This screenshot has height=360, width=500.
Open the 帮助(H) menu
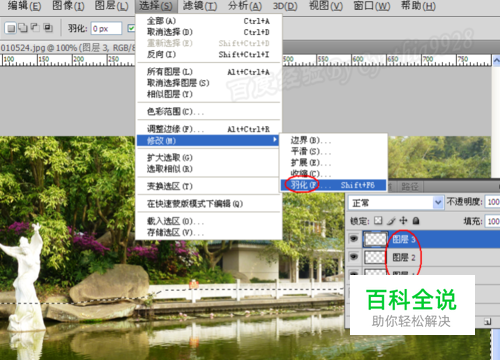418,6
